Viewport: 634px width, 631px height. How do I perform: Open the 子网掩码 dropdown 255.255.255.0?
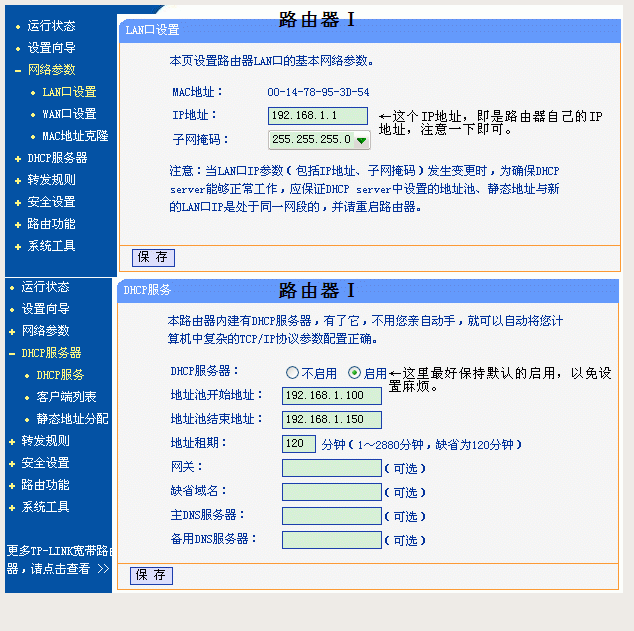[319, 140]
